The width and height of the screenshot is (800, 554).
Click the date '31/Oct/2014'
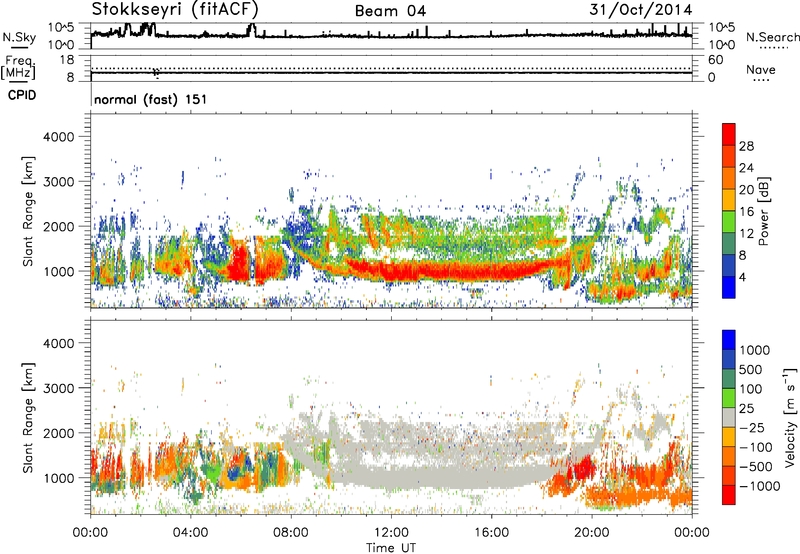point(641,10)
